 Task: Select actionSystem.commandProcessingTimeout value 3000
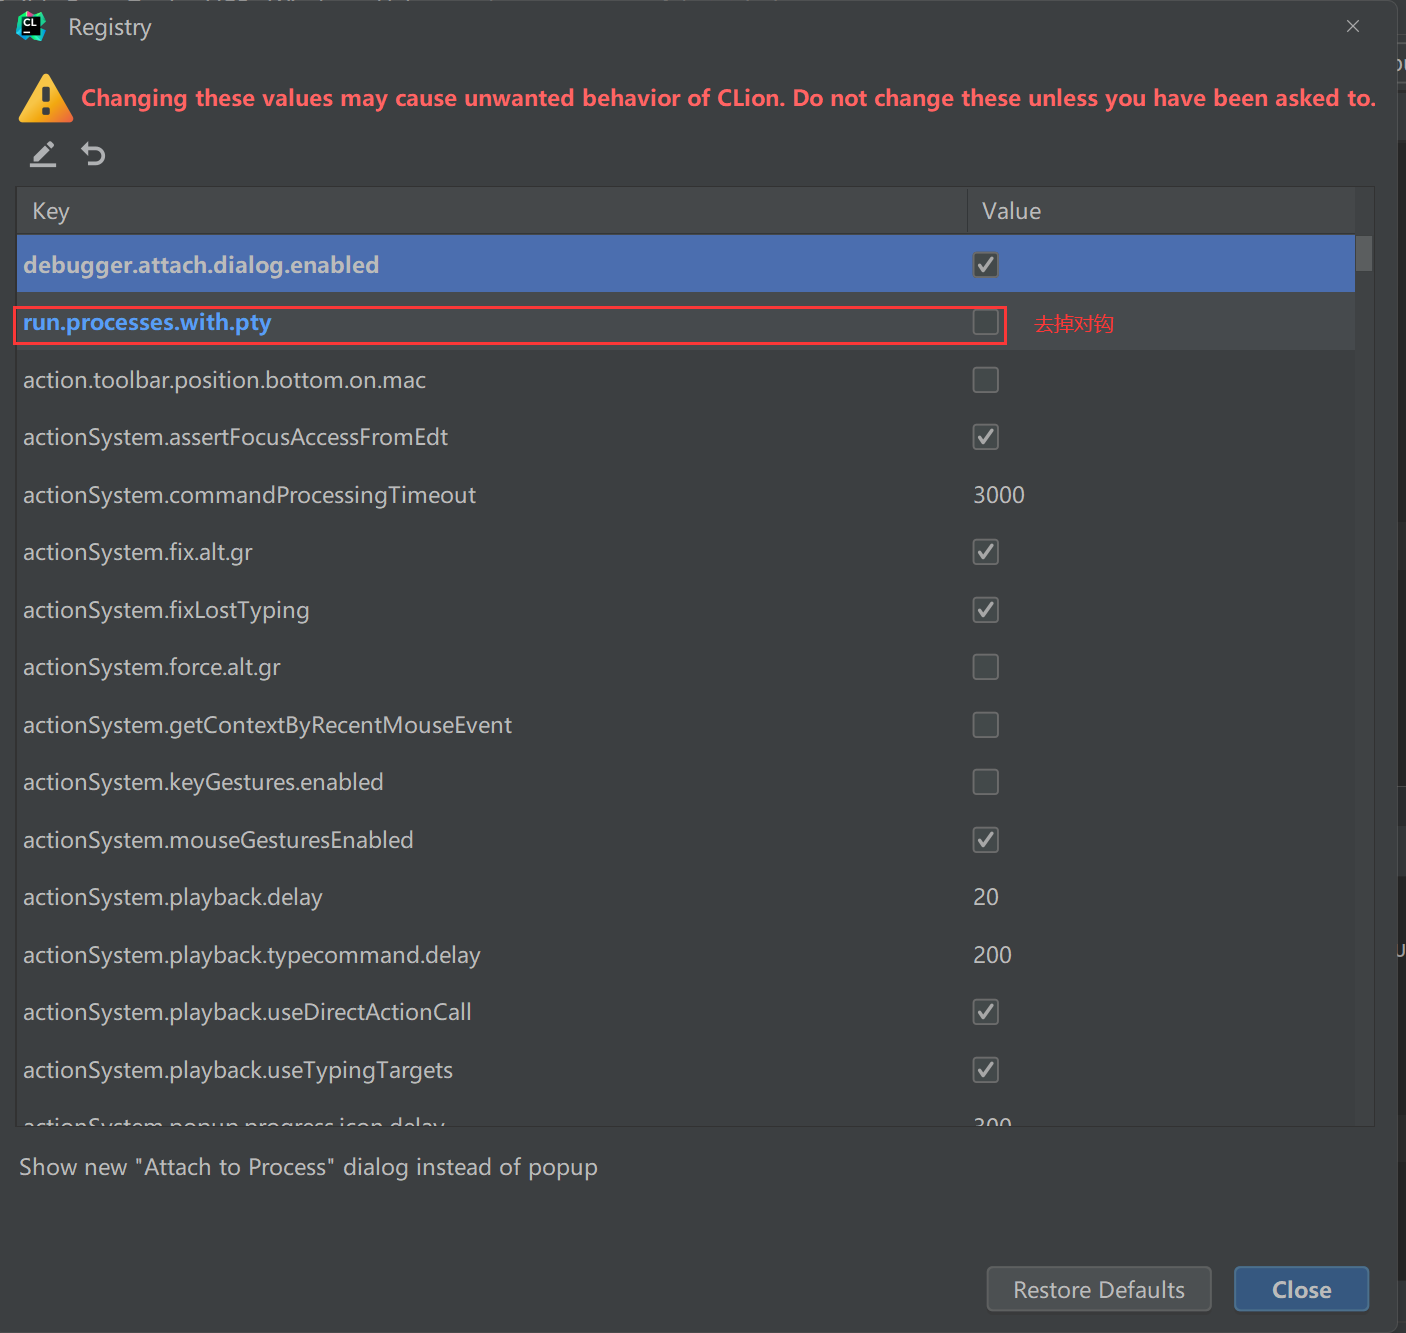click(x=999, y=495)
